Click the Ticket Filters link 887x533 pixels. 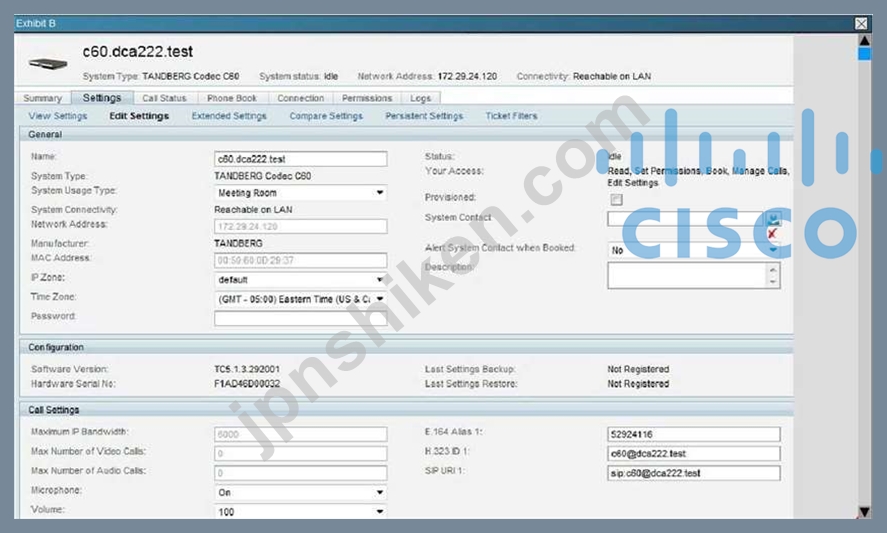pos(511,116)
